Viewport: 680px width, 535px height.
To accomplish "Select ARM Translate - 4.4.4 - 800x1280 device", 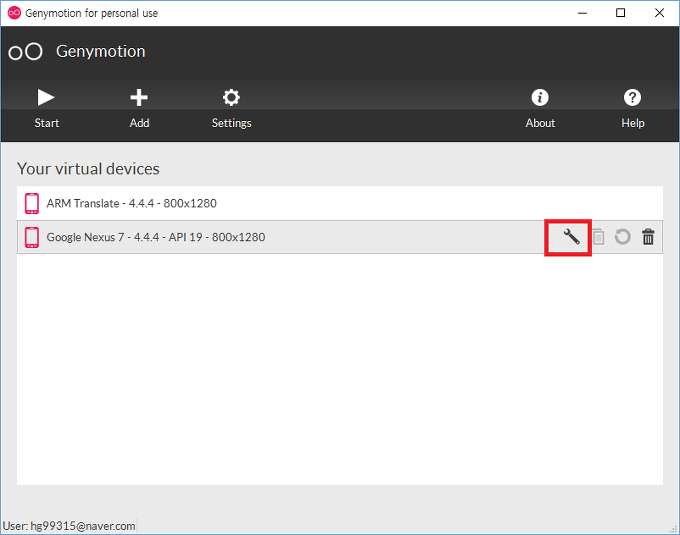I will pos(340,203).
